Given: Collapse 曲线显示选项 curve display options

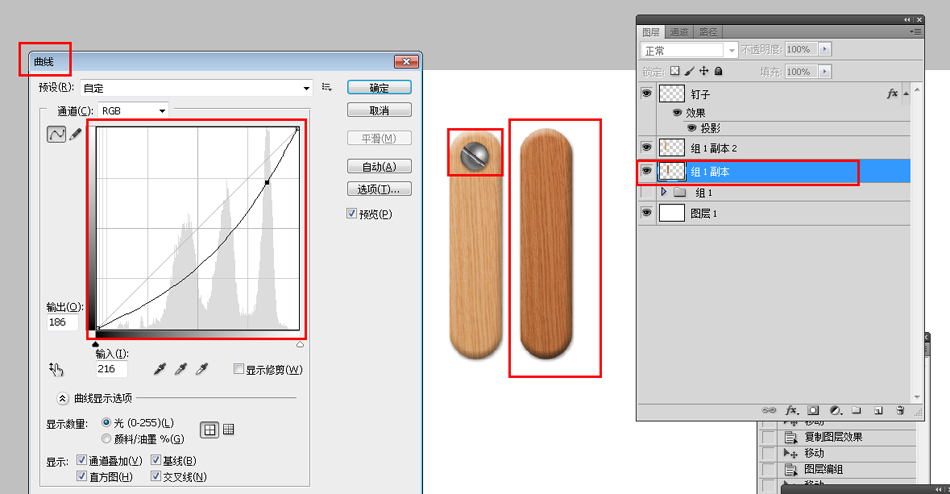Looking at the screenshot, I should point(62,398).
